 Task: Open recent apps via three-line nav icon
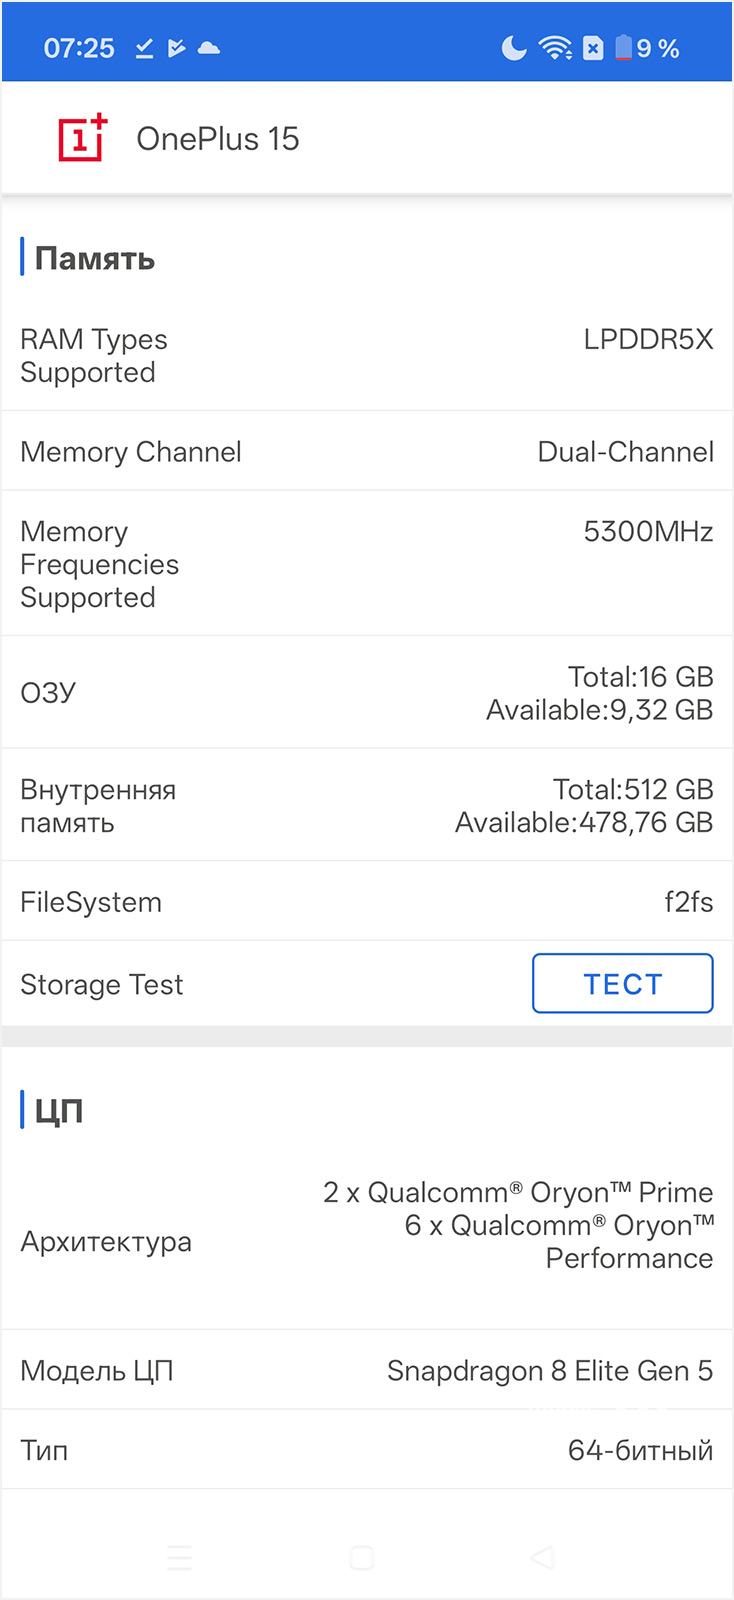pos(180,1557)
